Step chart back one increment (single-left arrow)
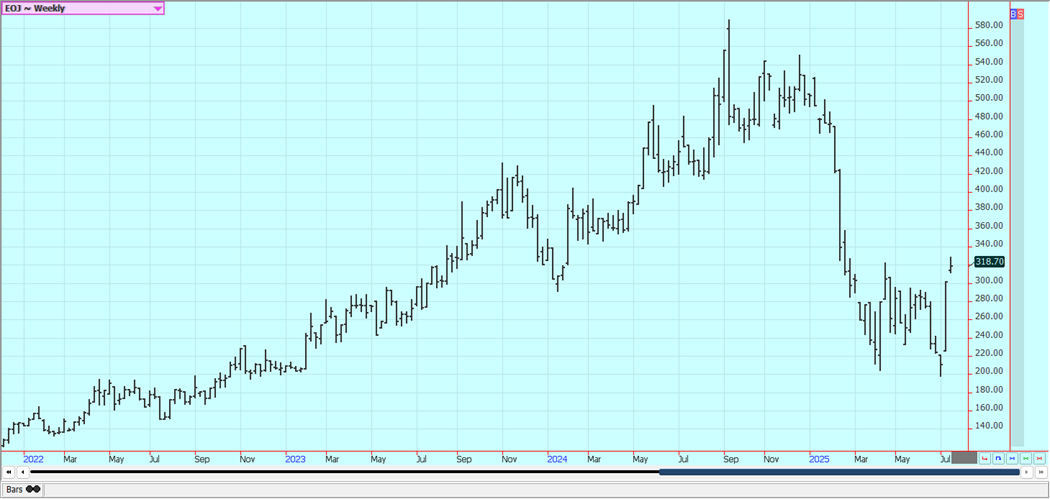Image resolution: width=1050 pixels, height=499 pixels. [x=23, y=472]
